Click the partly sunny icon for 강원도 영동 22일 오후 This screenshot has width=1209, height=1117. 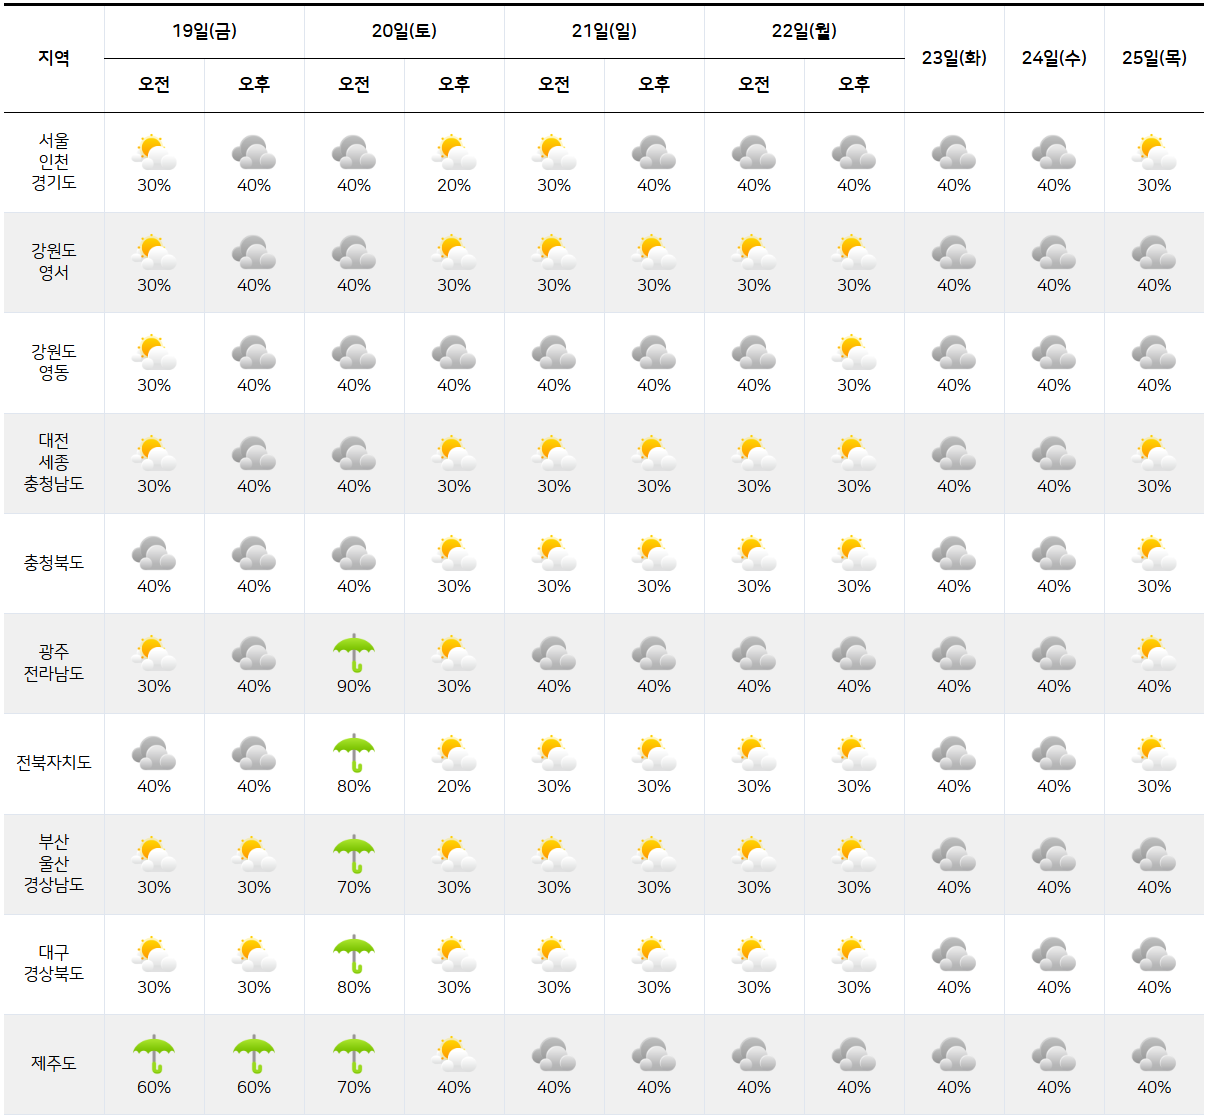[854, 353]
